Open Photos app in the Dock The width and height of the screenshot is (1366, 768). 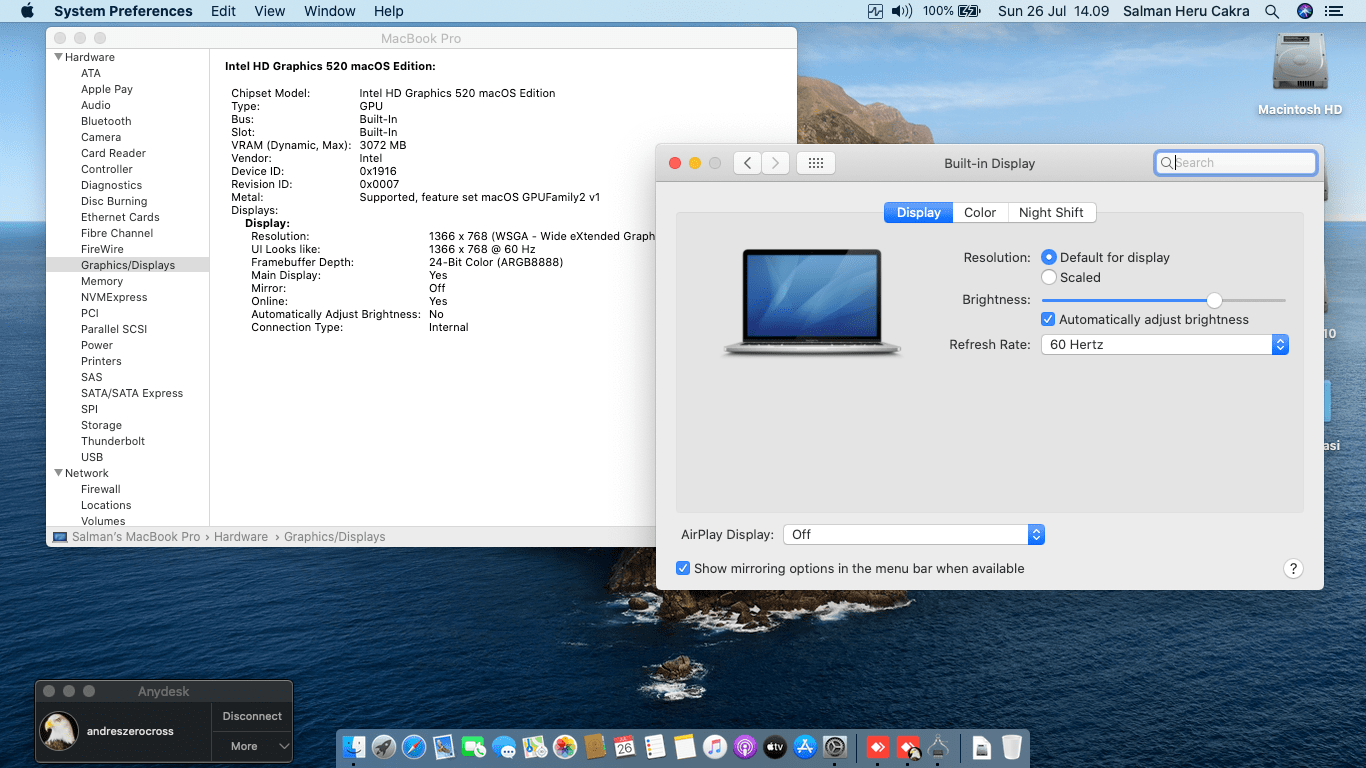565,747
